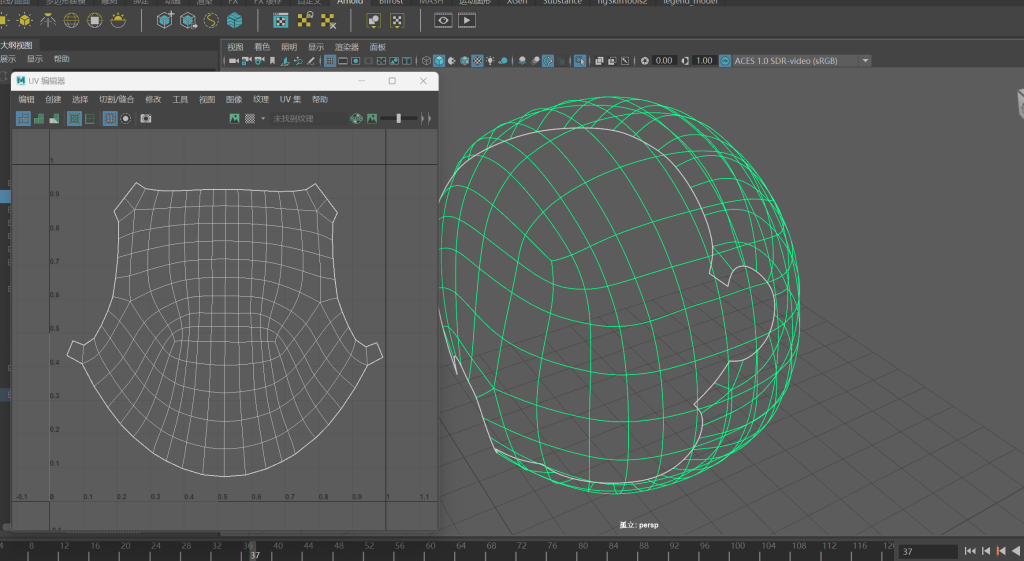
Task: Toggle the viewport textured checker icon
Action: pos(477,61)
